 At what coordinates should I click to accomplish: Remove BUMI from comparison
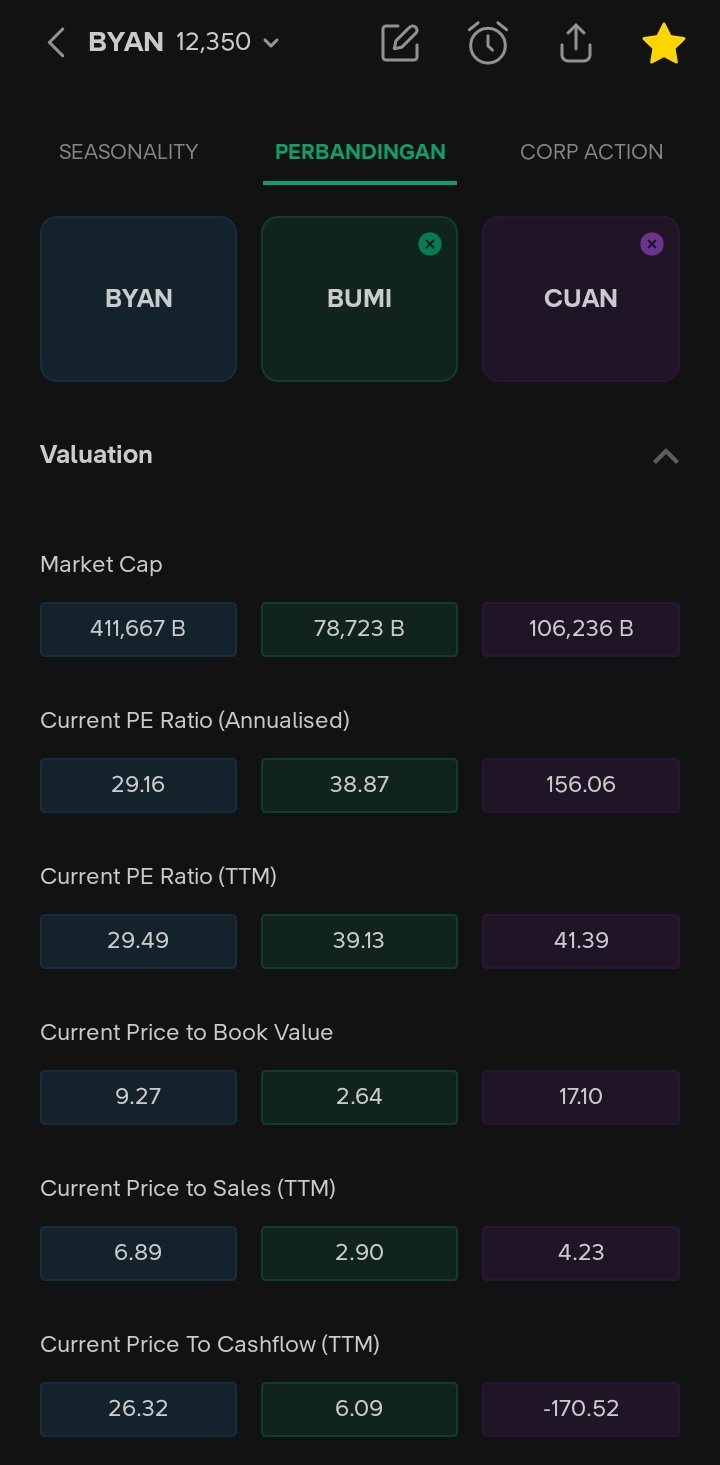click(430, 243)
